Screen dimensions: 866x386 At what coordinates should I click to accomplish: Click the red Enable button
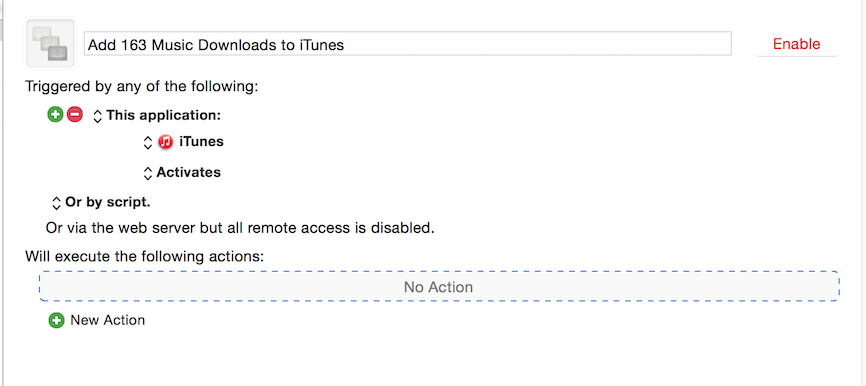click(x=796, y=44)
